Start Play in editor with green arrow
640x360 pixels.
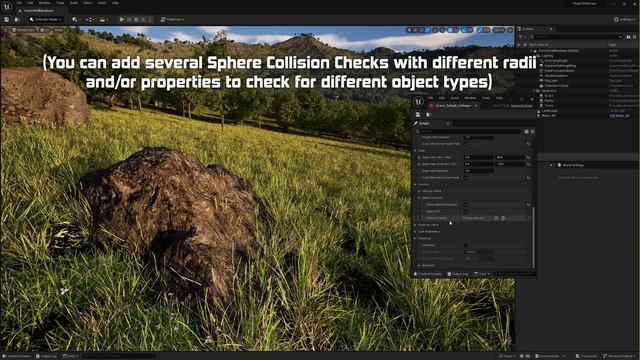122,20
